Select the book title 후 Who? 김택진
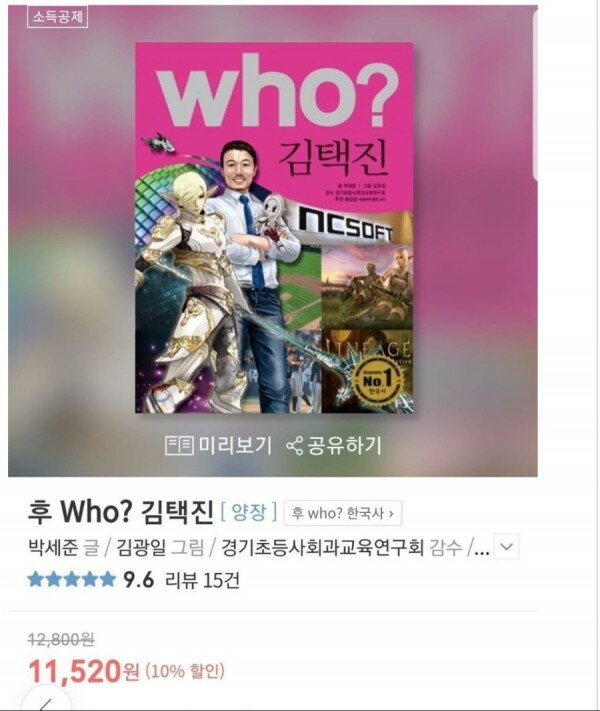 pos(121,512)
